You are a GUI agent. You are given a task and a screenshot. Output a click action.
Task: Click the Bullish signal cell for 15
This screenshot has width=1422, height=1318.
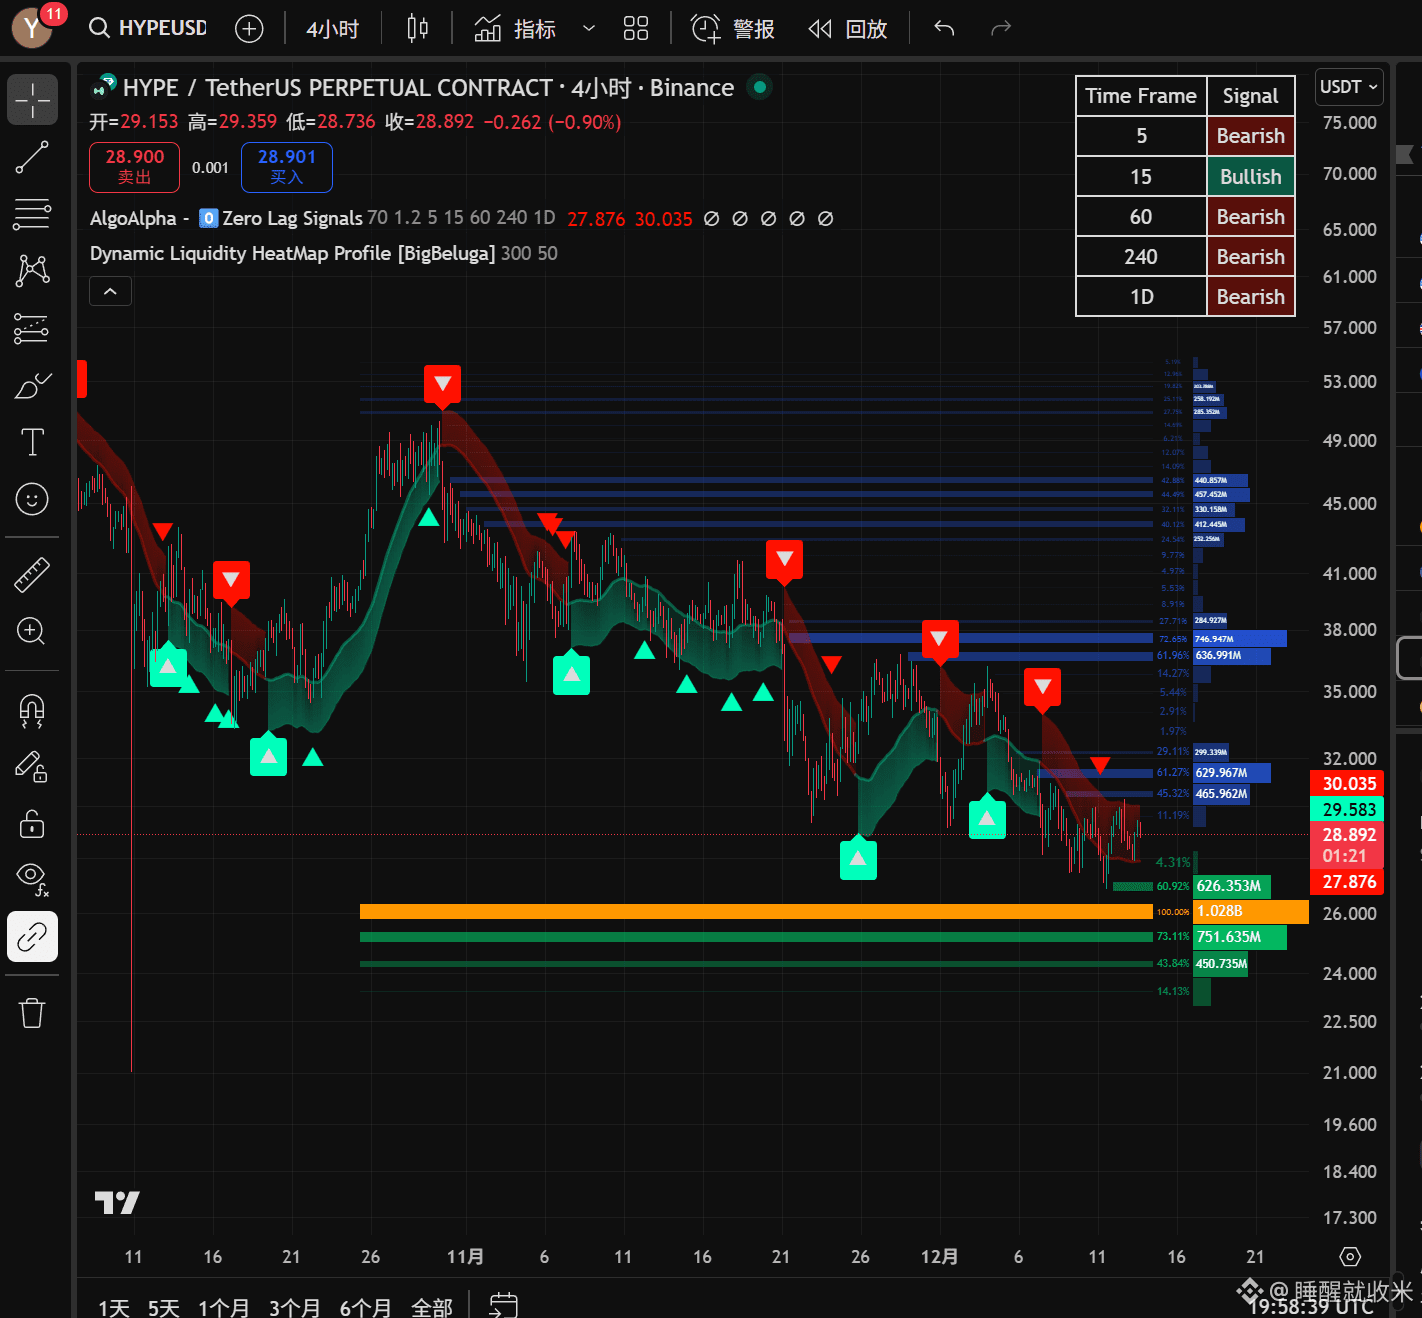point(1250,177)
